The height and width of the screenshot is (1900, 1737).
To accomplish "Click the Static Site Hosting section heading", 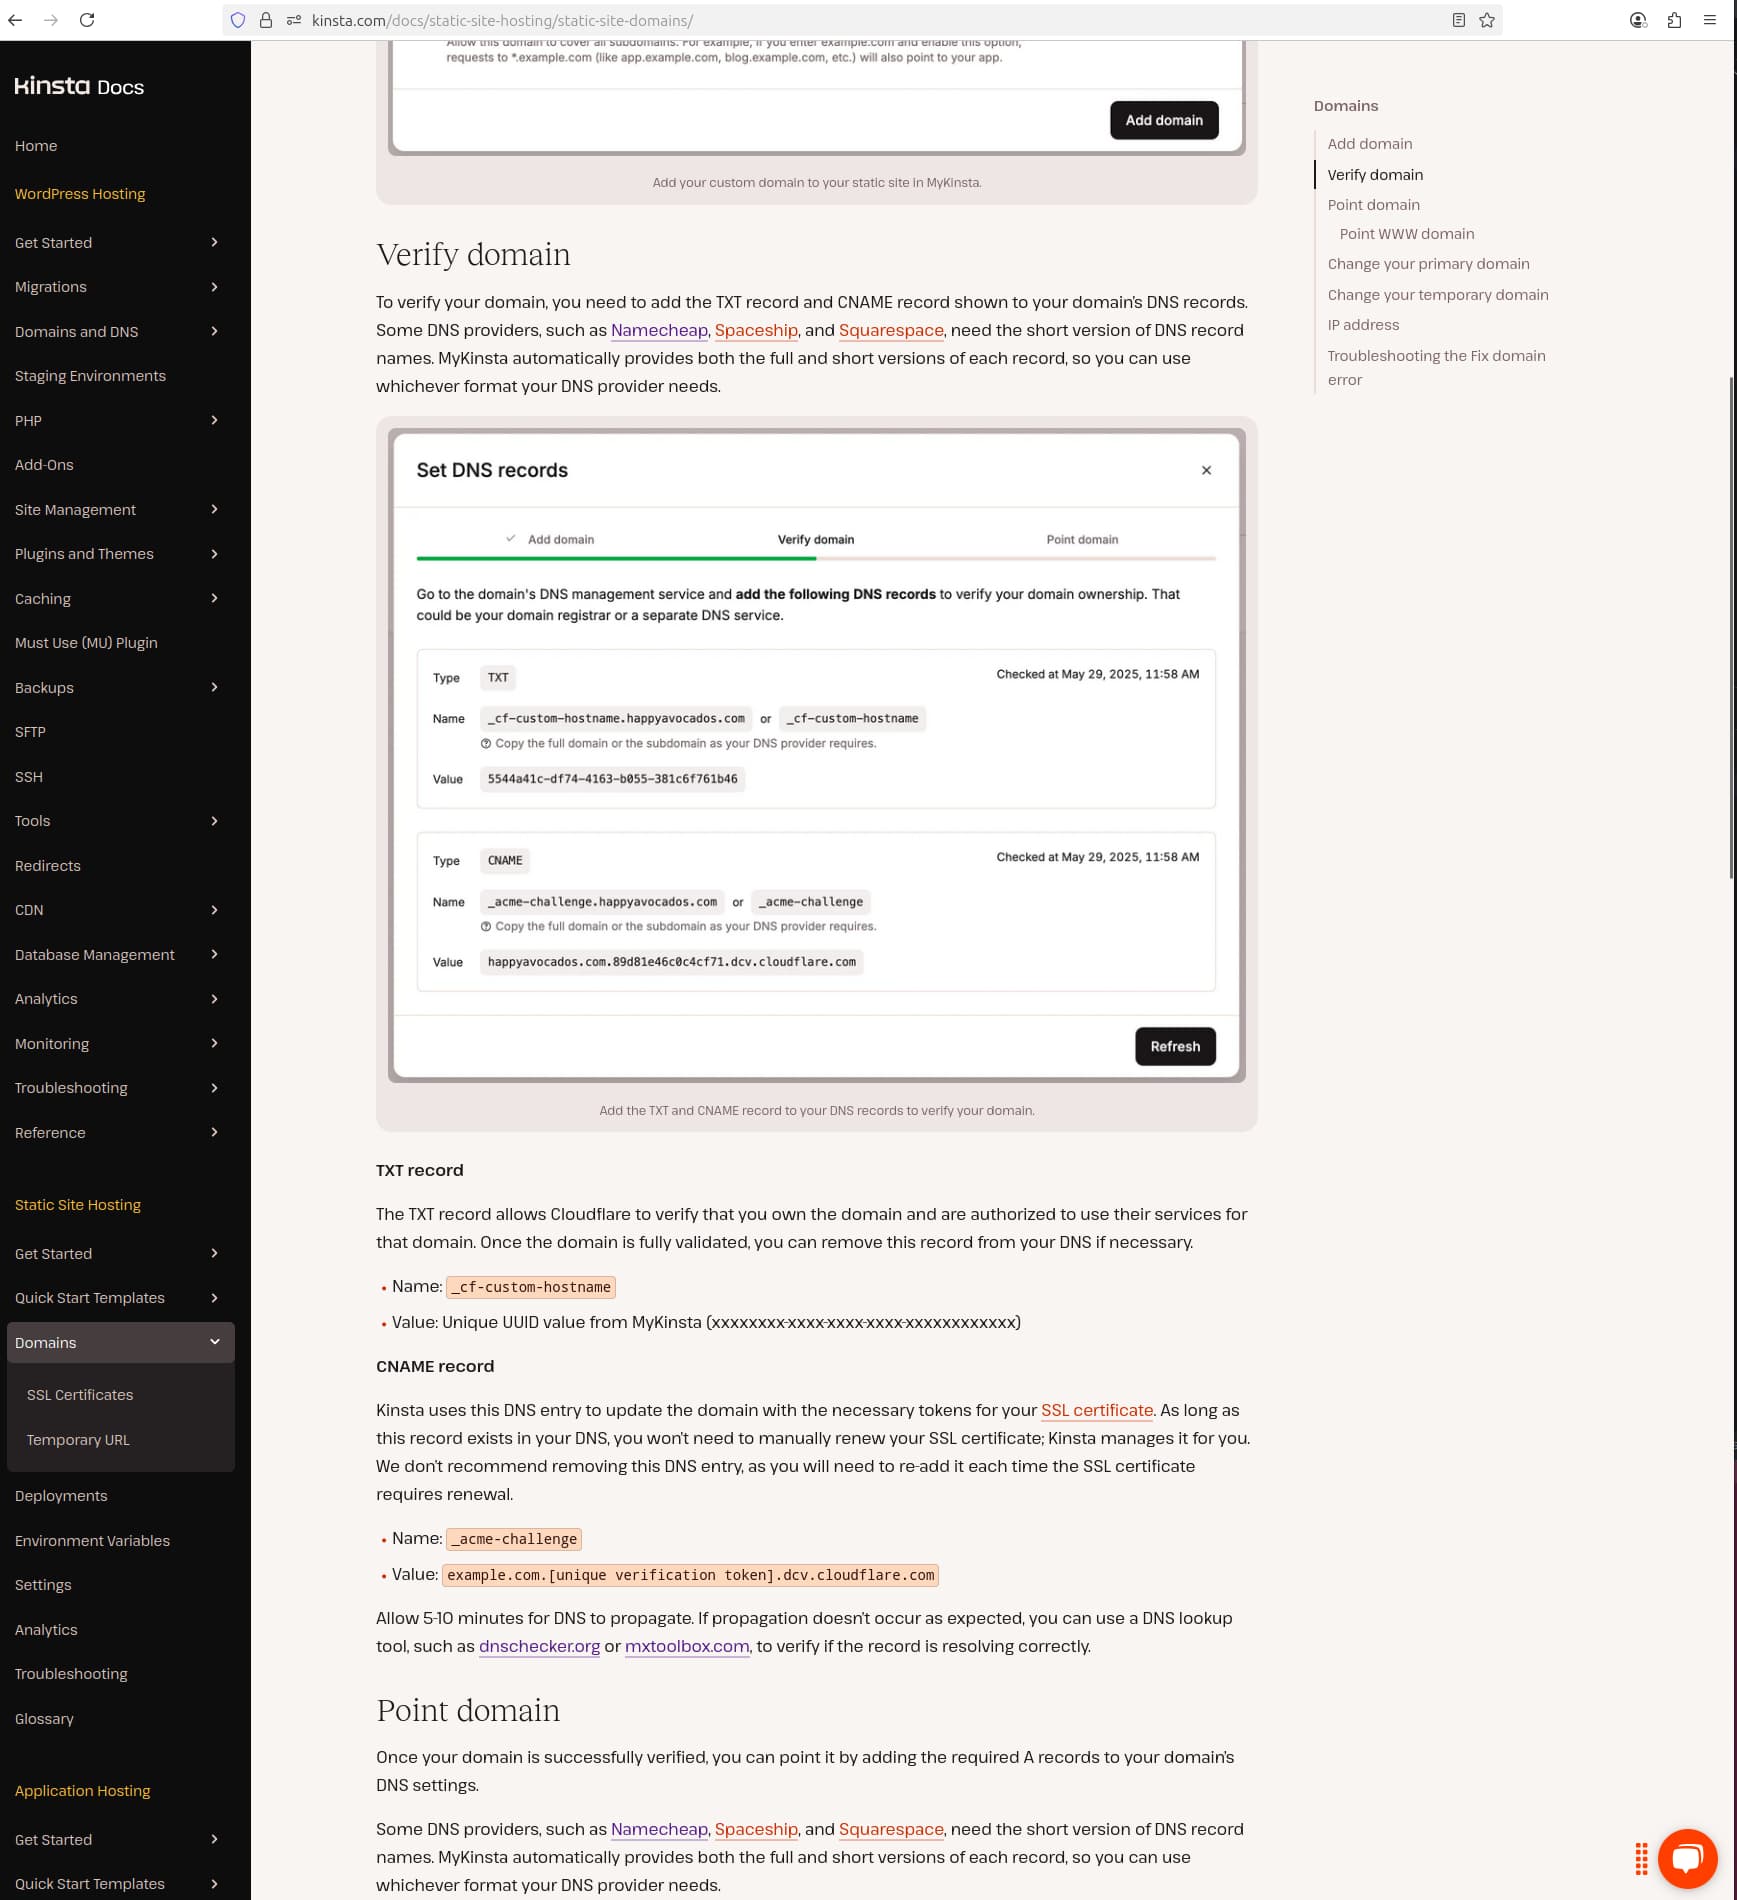I will click(x=78, y=1205).
